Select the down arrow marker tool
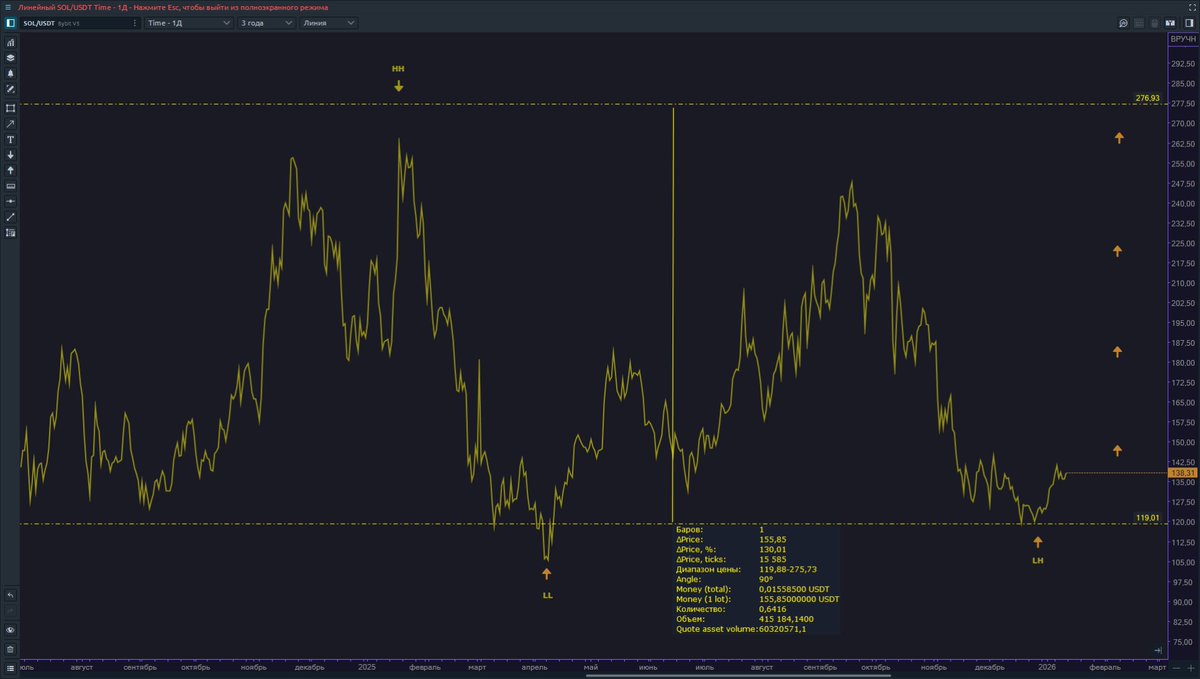The image size is (1200, 679). tap(10, 155)
